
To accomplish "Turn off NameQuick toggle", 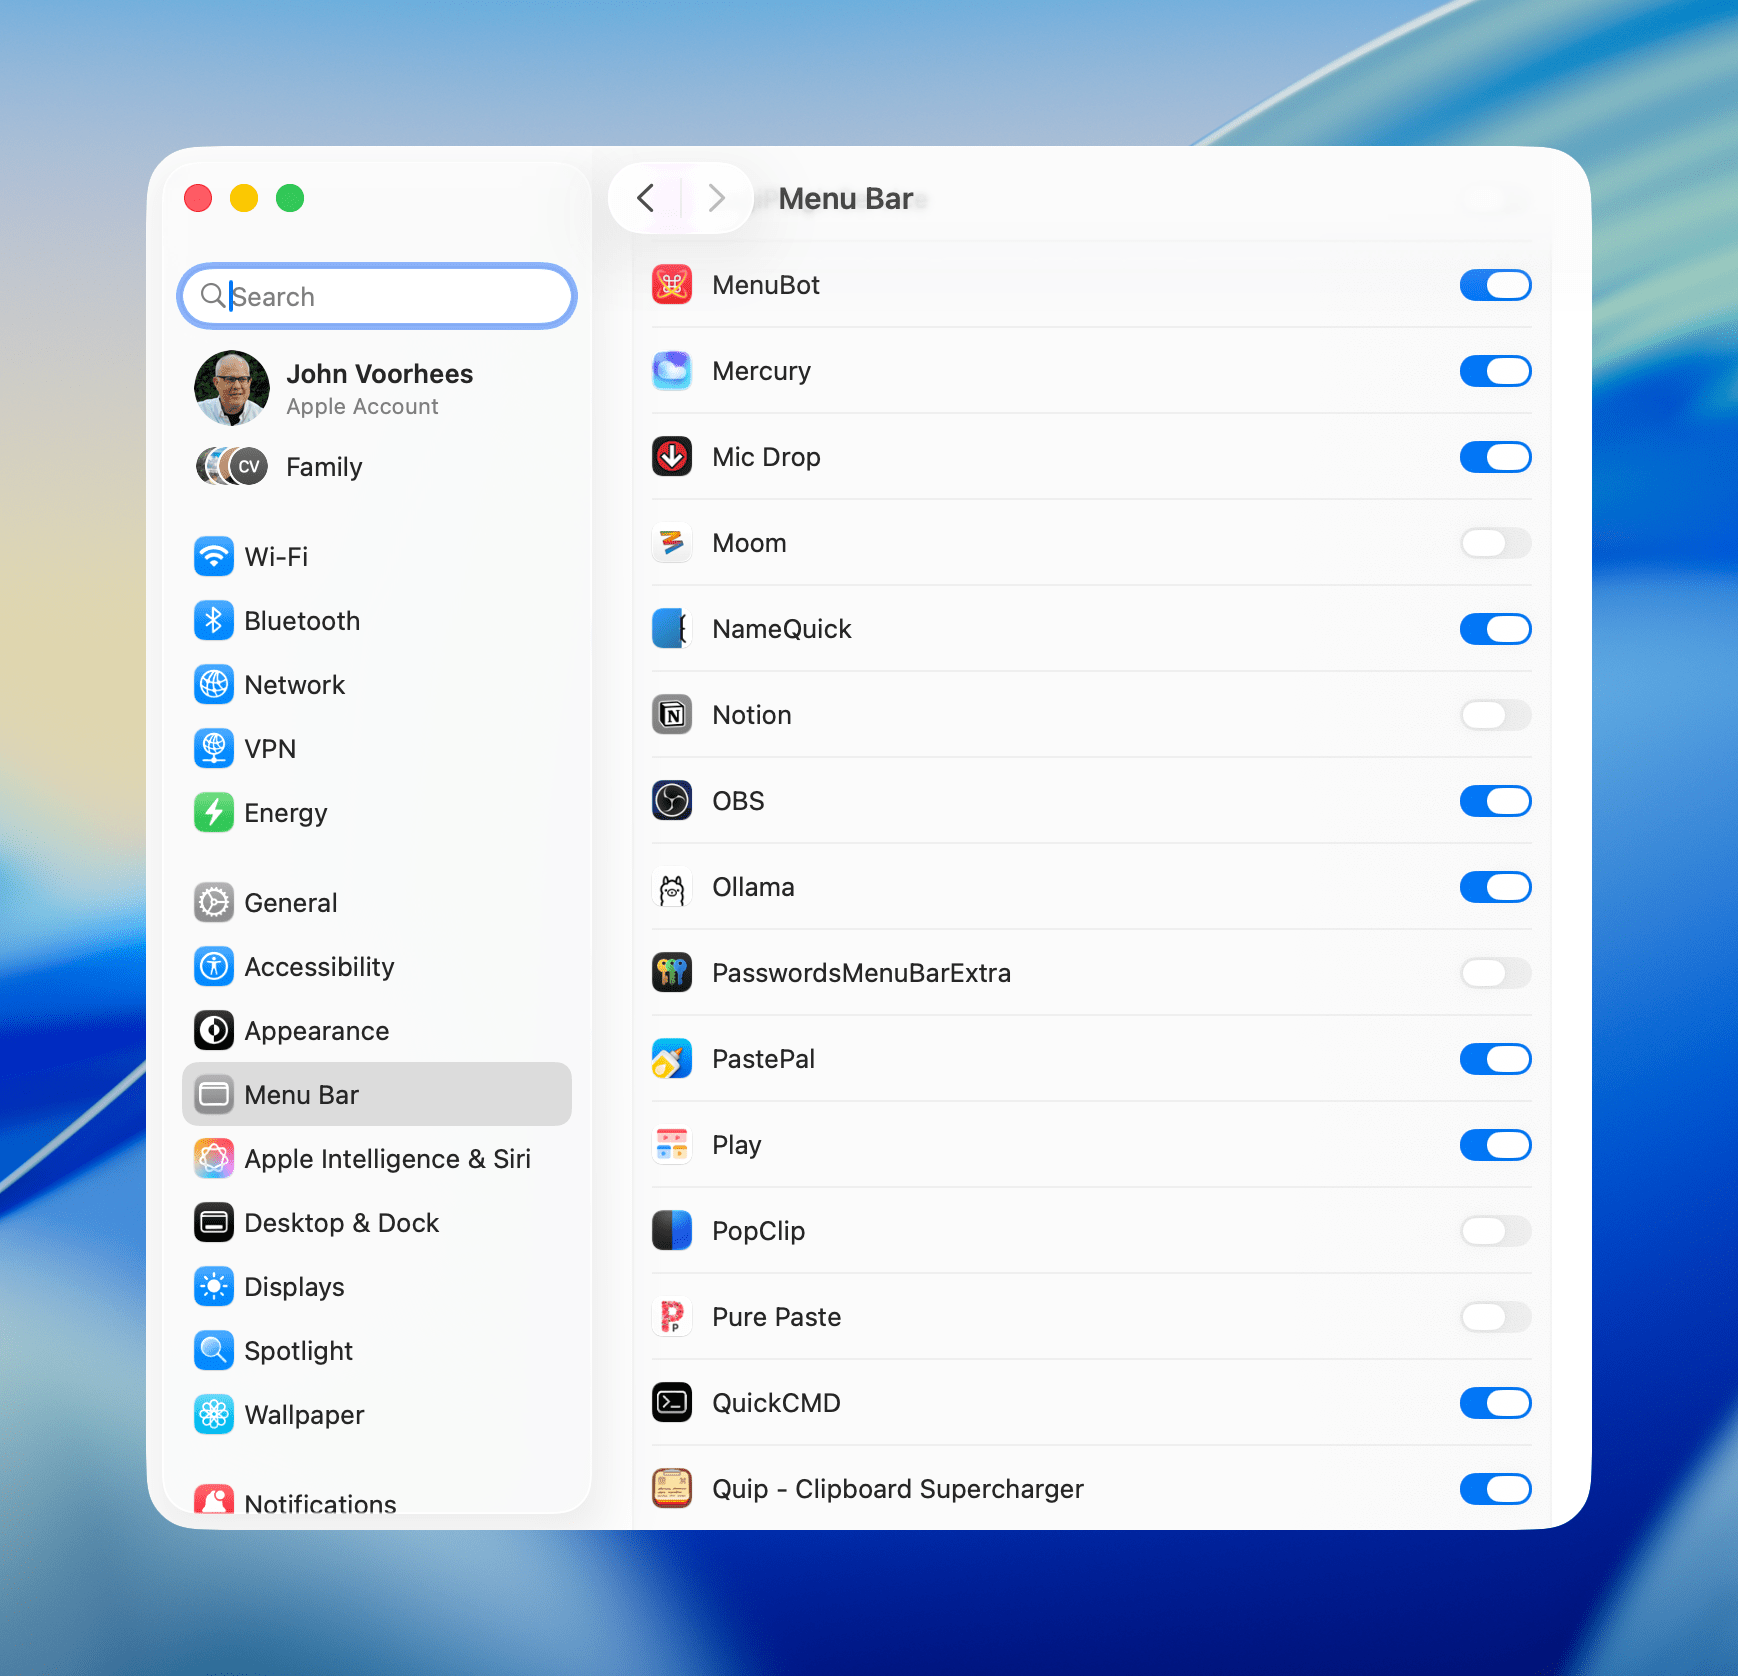I will (x=1496, y=629).
